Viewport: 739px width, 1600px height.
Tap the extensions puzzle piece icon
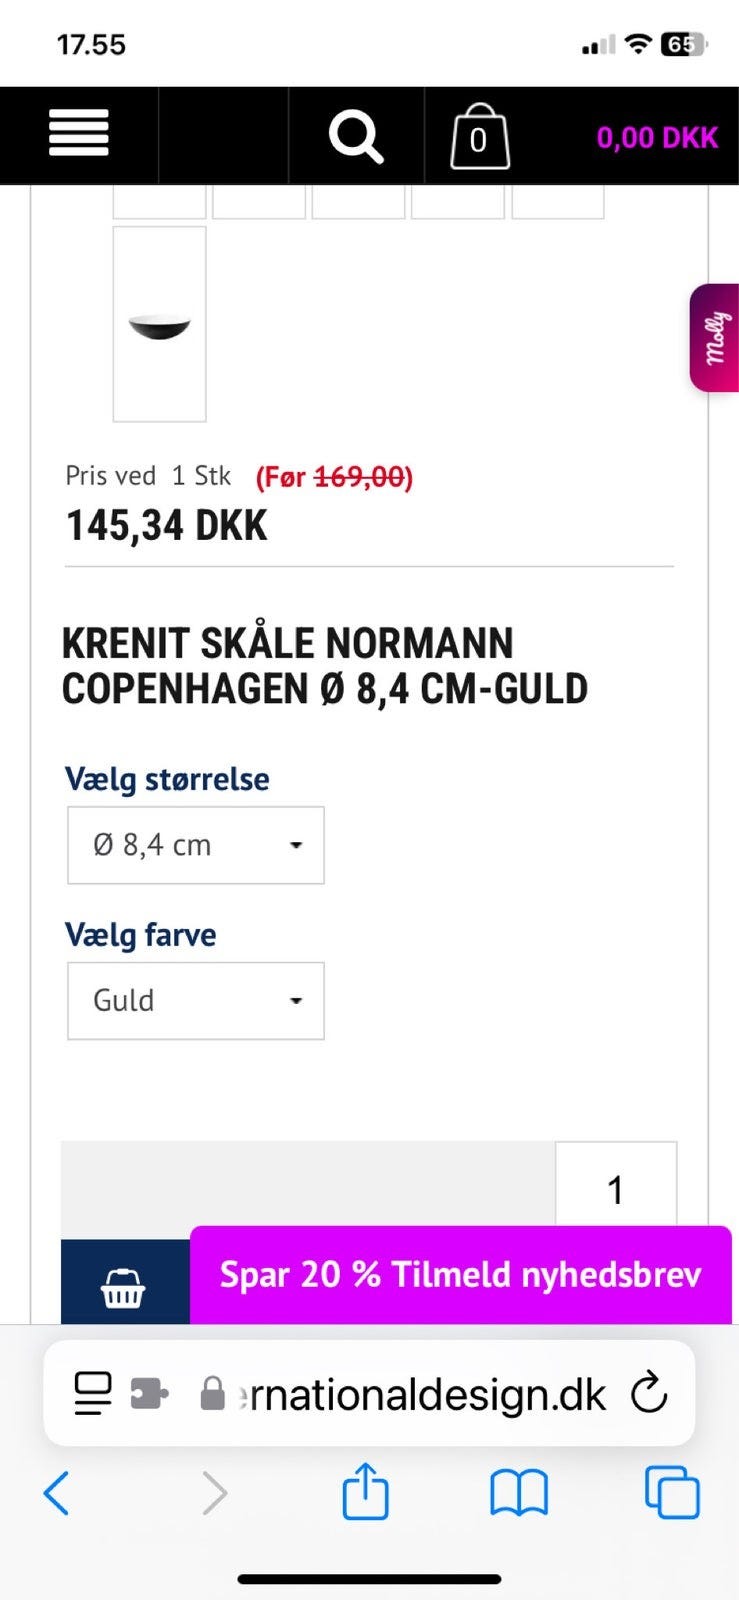pos(149,1393)
